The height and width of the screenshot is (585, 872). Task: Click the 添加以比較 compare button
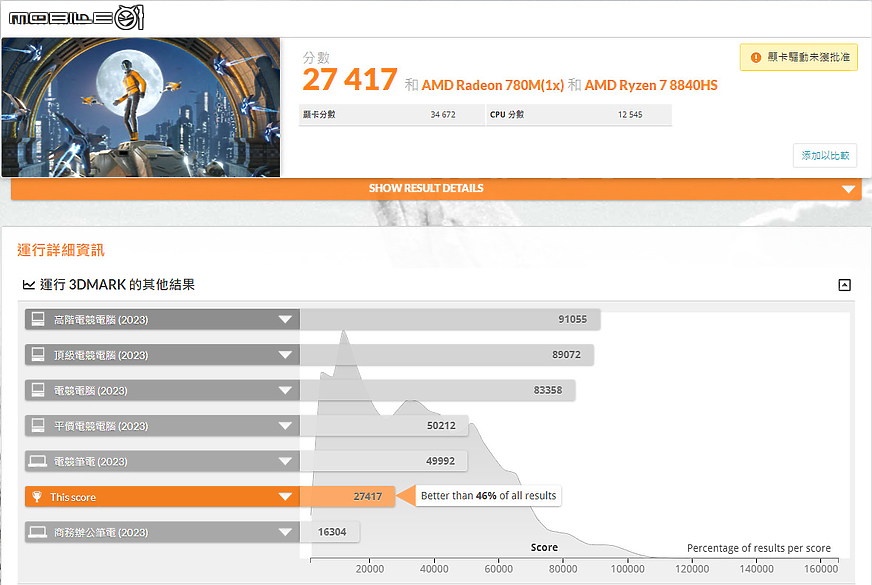click(x=825, y=156)
